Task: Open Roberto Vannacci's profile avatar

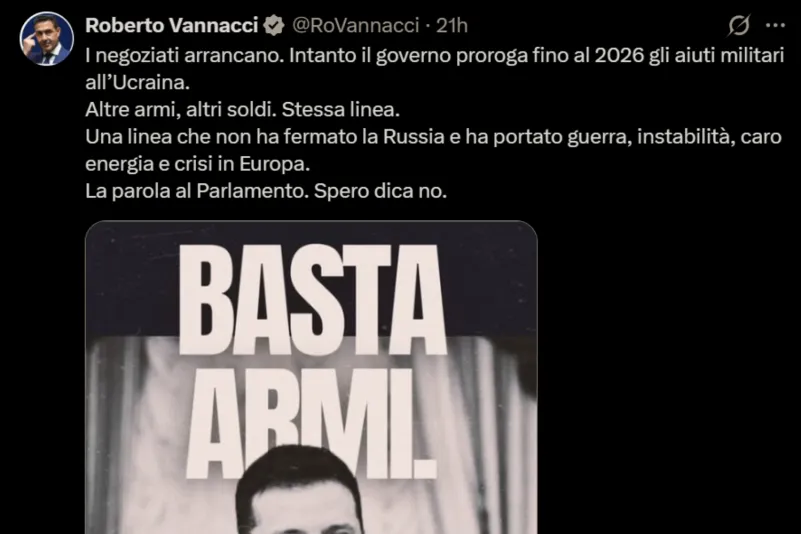Action: [46, 39]
